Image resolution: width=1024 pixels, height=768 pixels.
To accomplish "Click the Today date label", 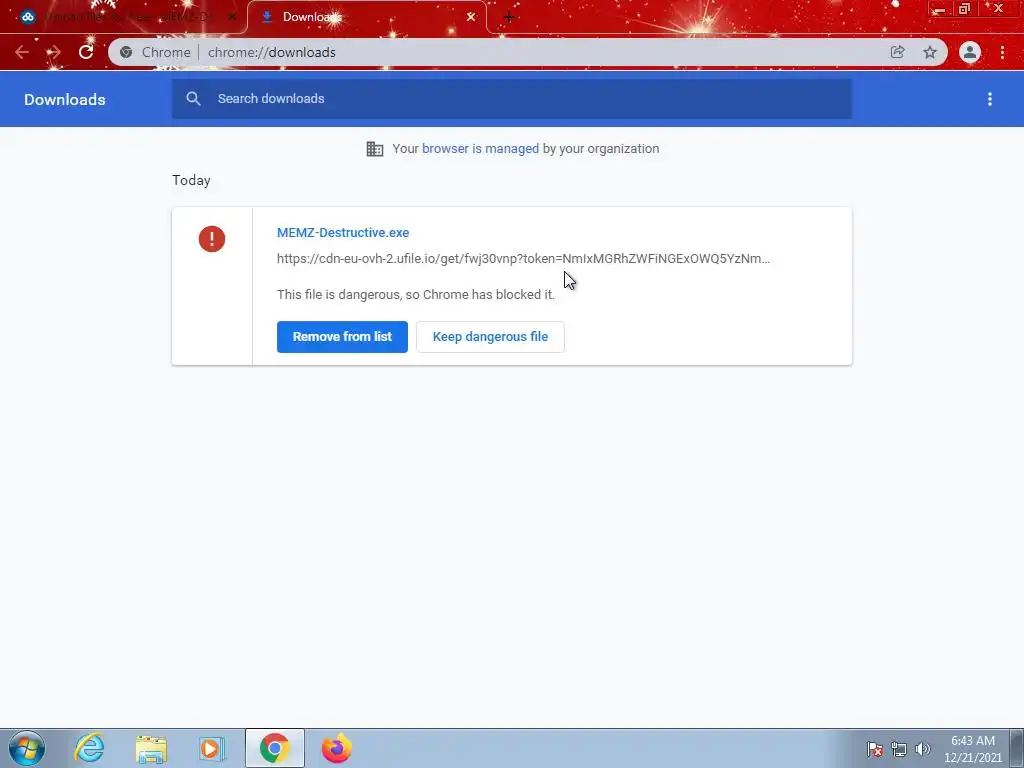I will click(x=191, y=180).
